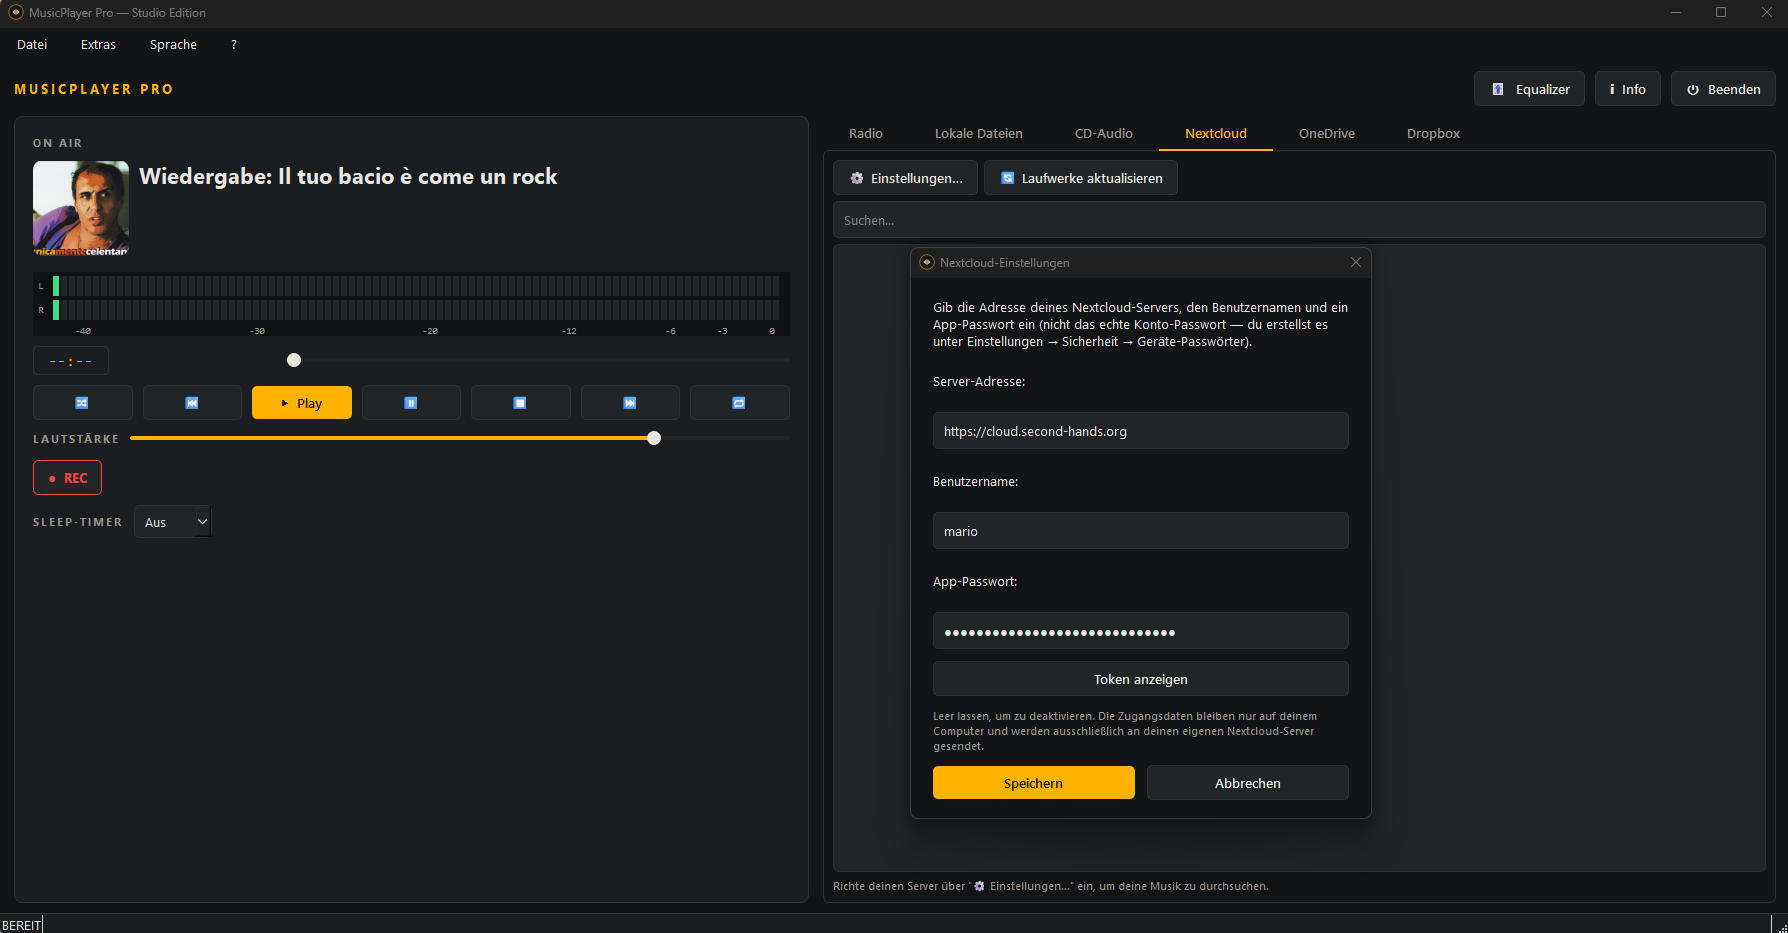The height and width of the screenshot is (933, 1788).
Task: Click the 'Server-Adresse:' label
Action: point(979,382)
